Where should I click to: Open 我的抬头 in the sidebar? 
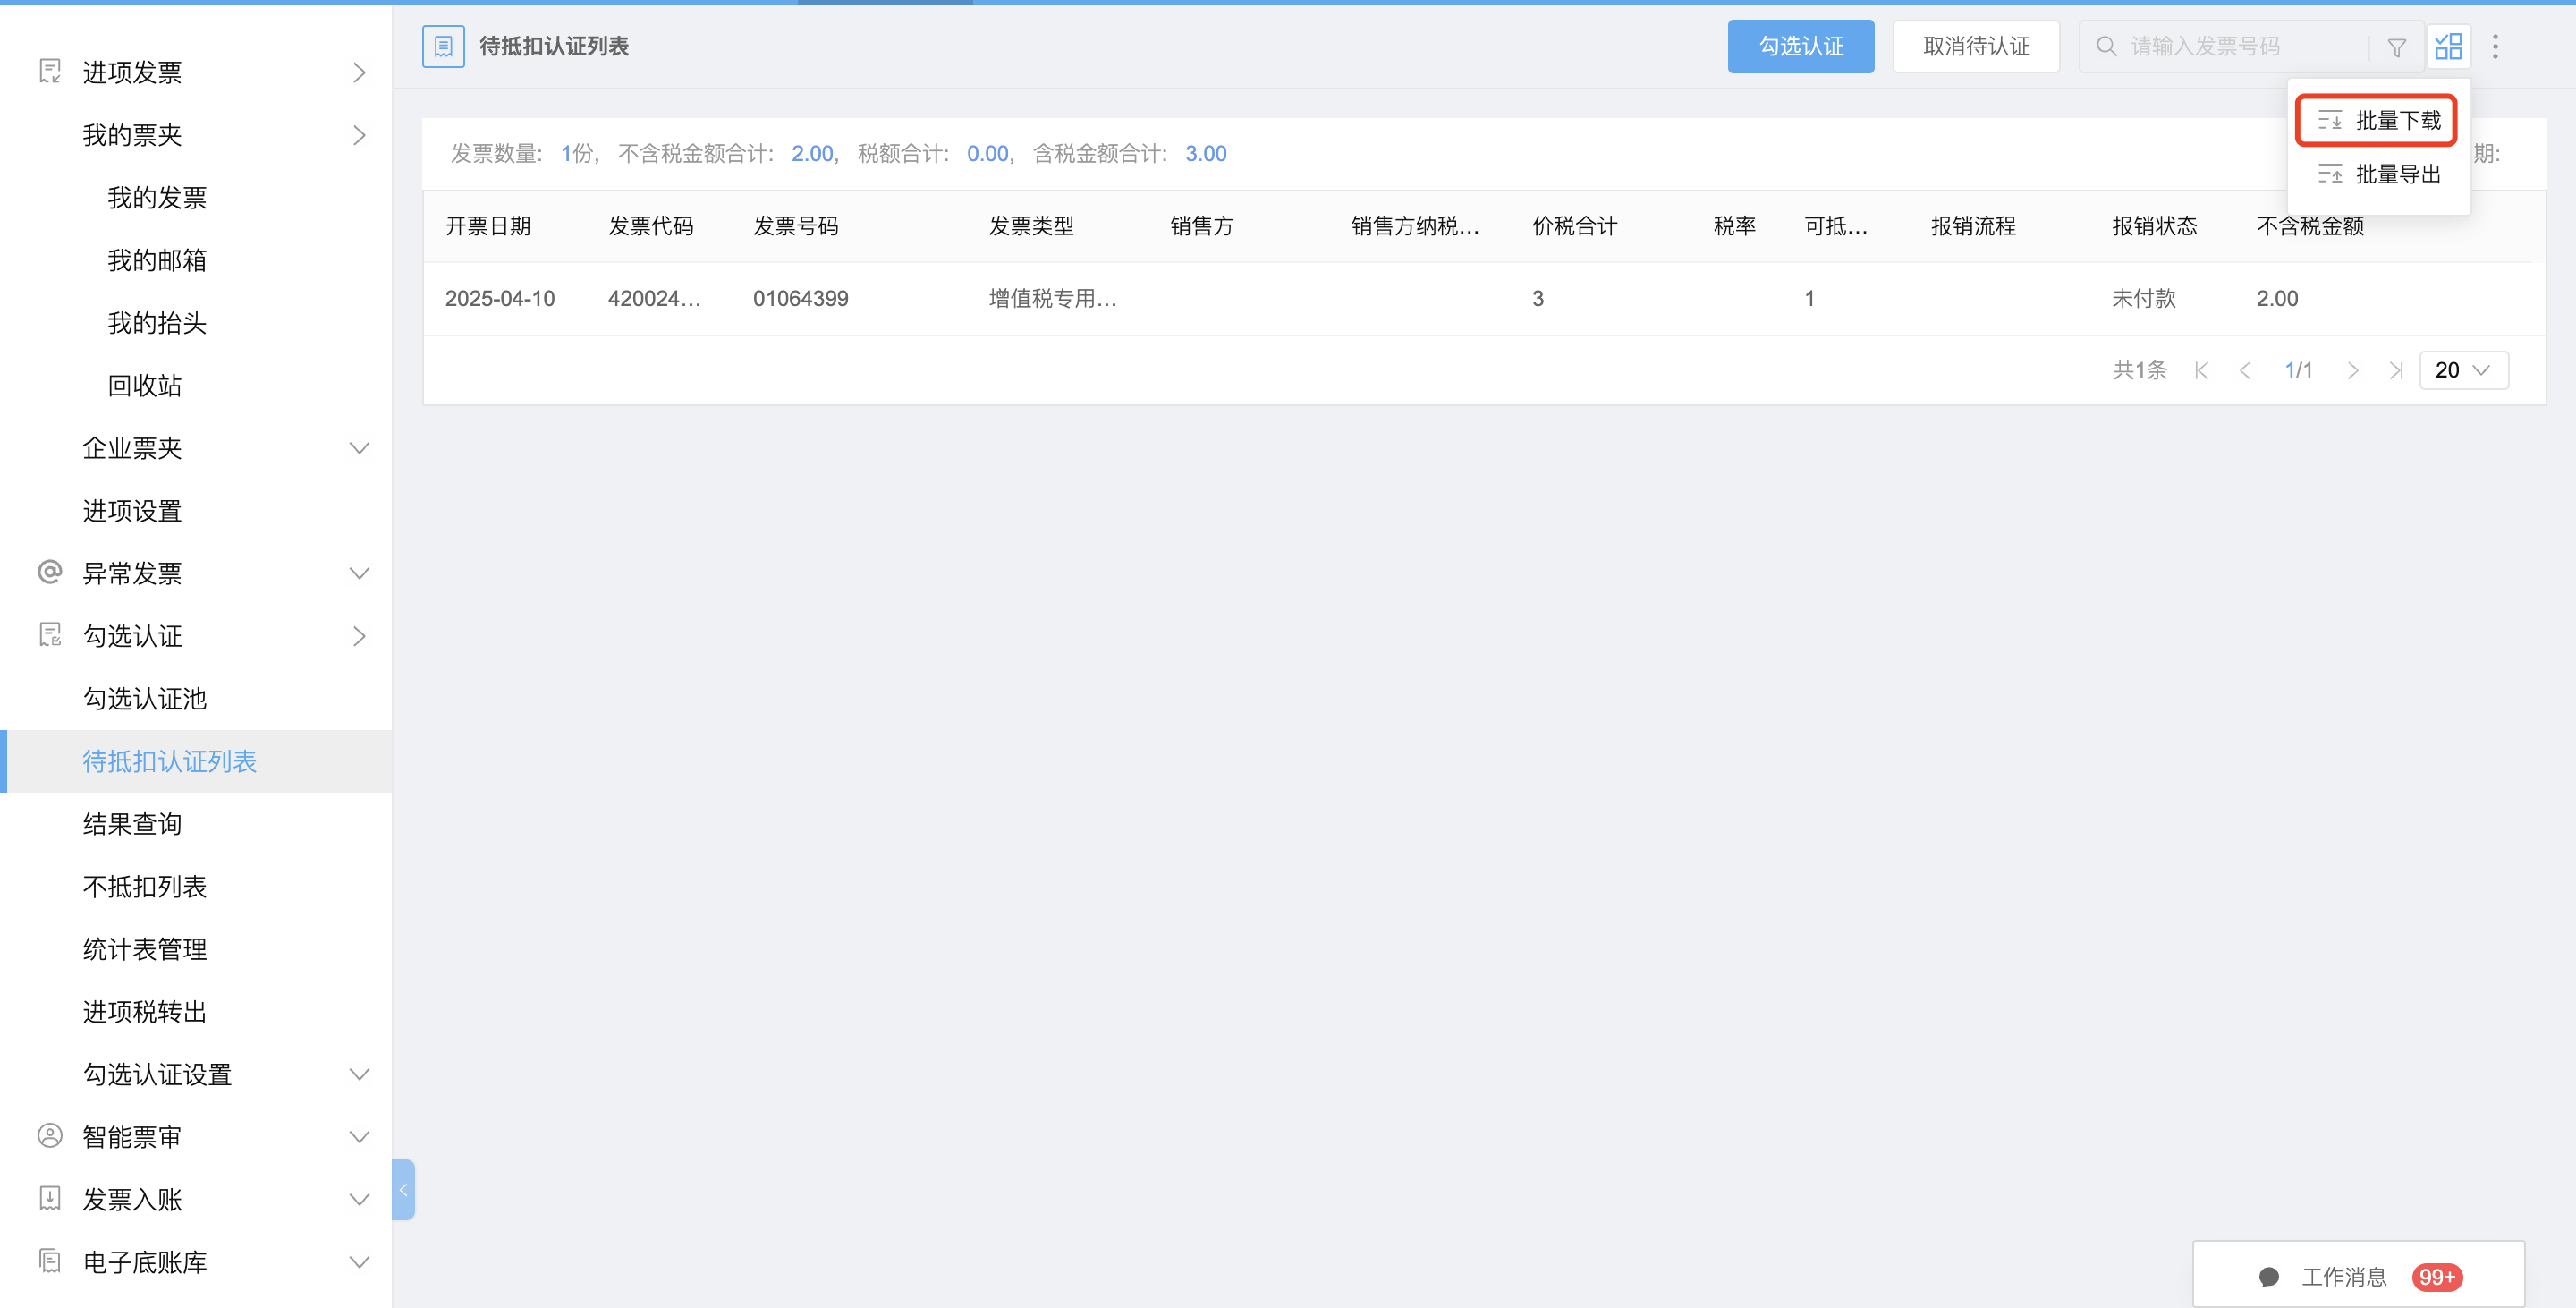pyautogui.click(x=157, y=323)
